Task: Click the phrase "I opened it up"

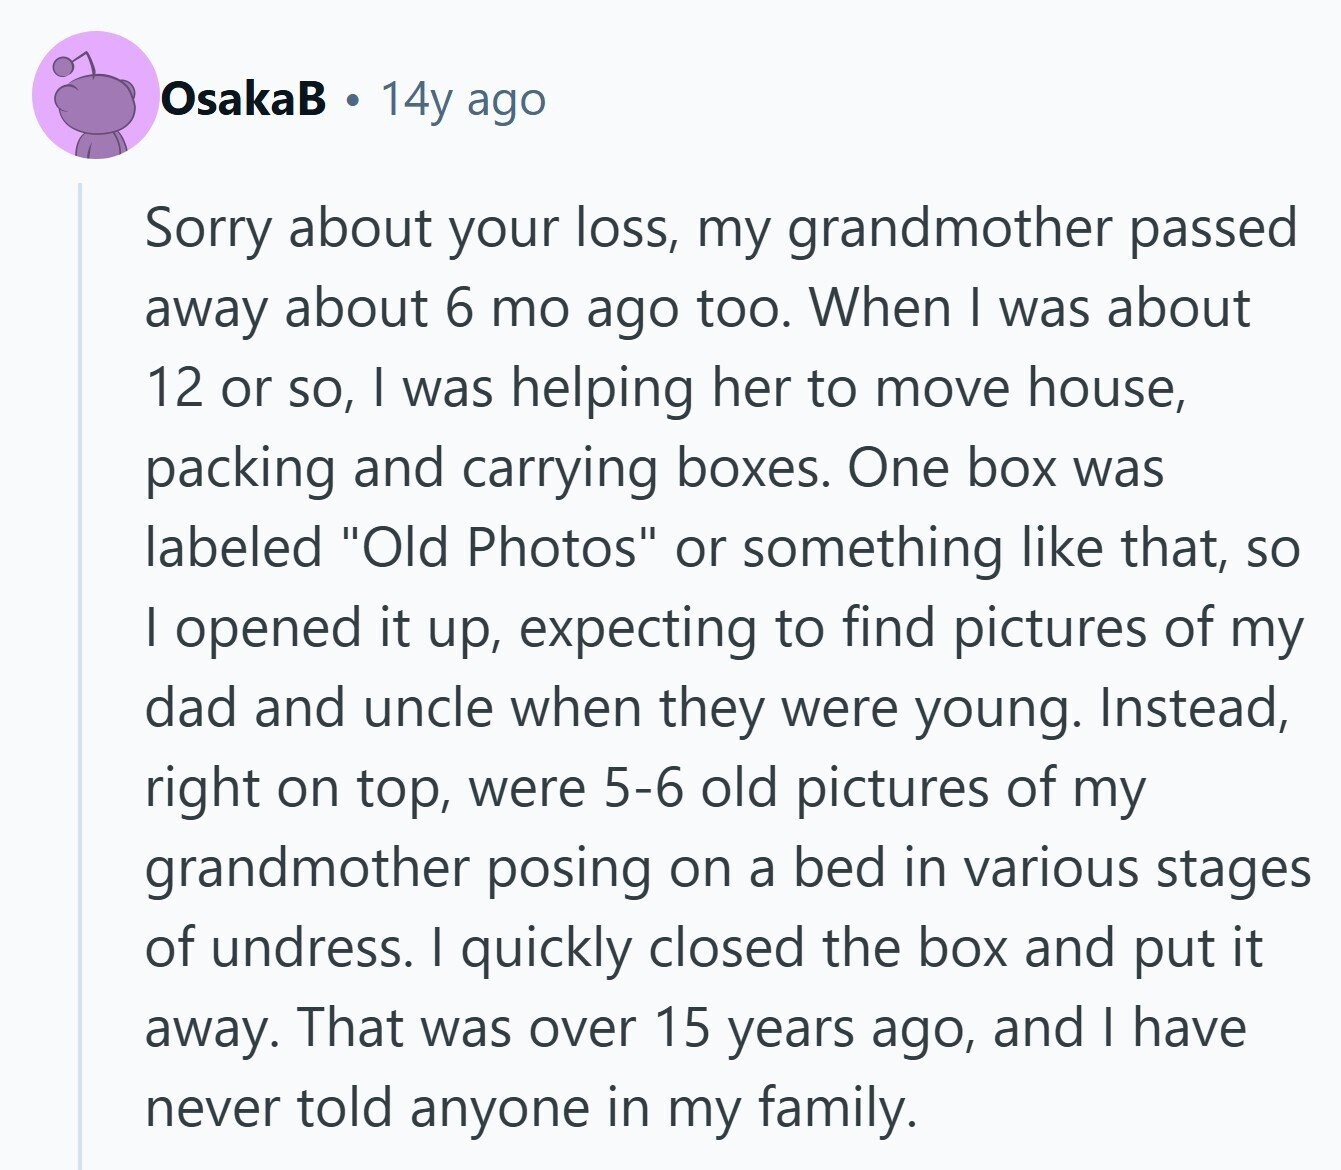Action: [x=320, y=628]
